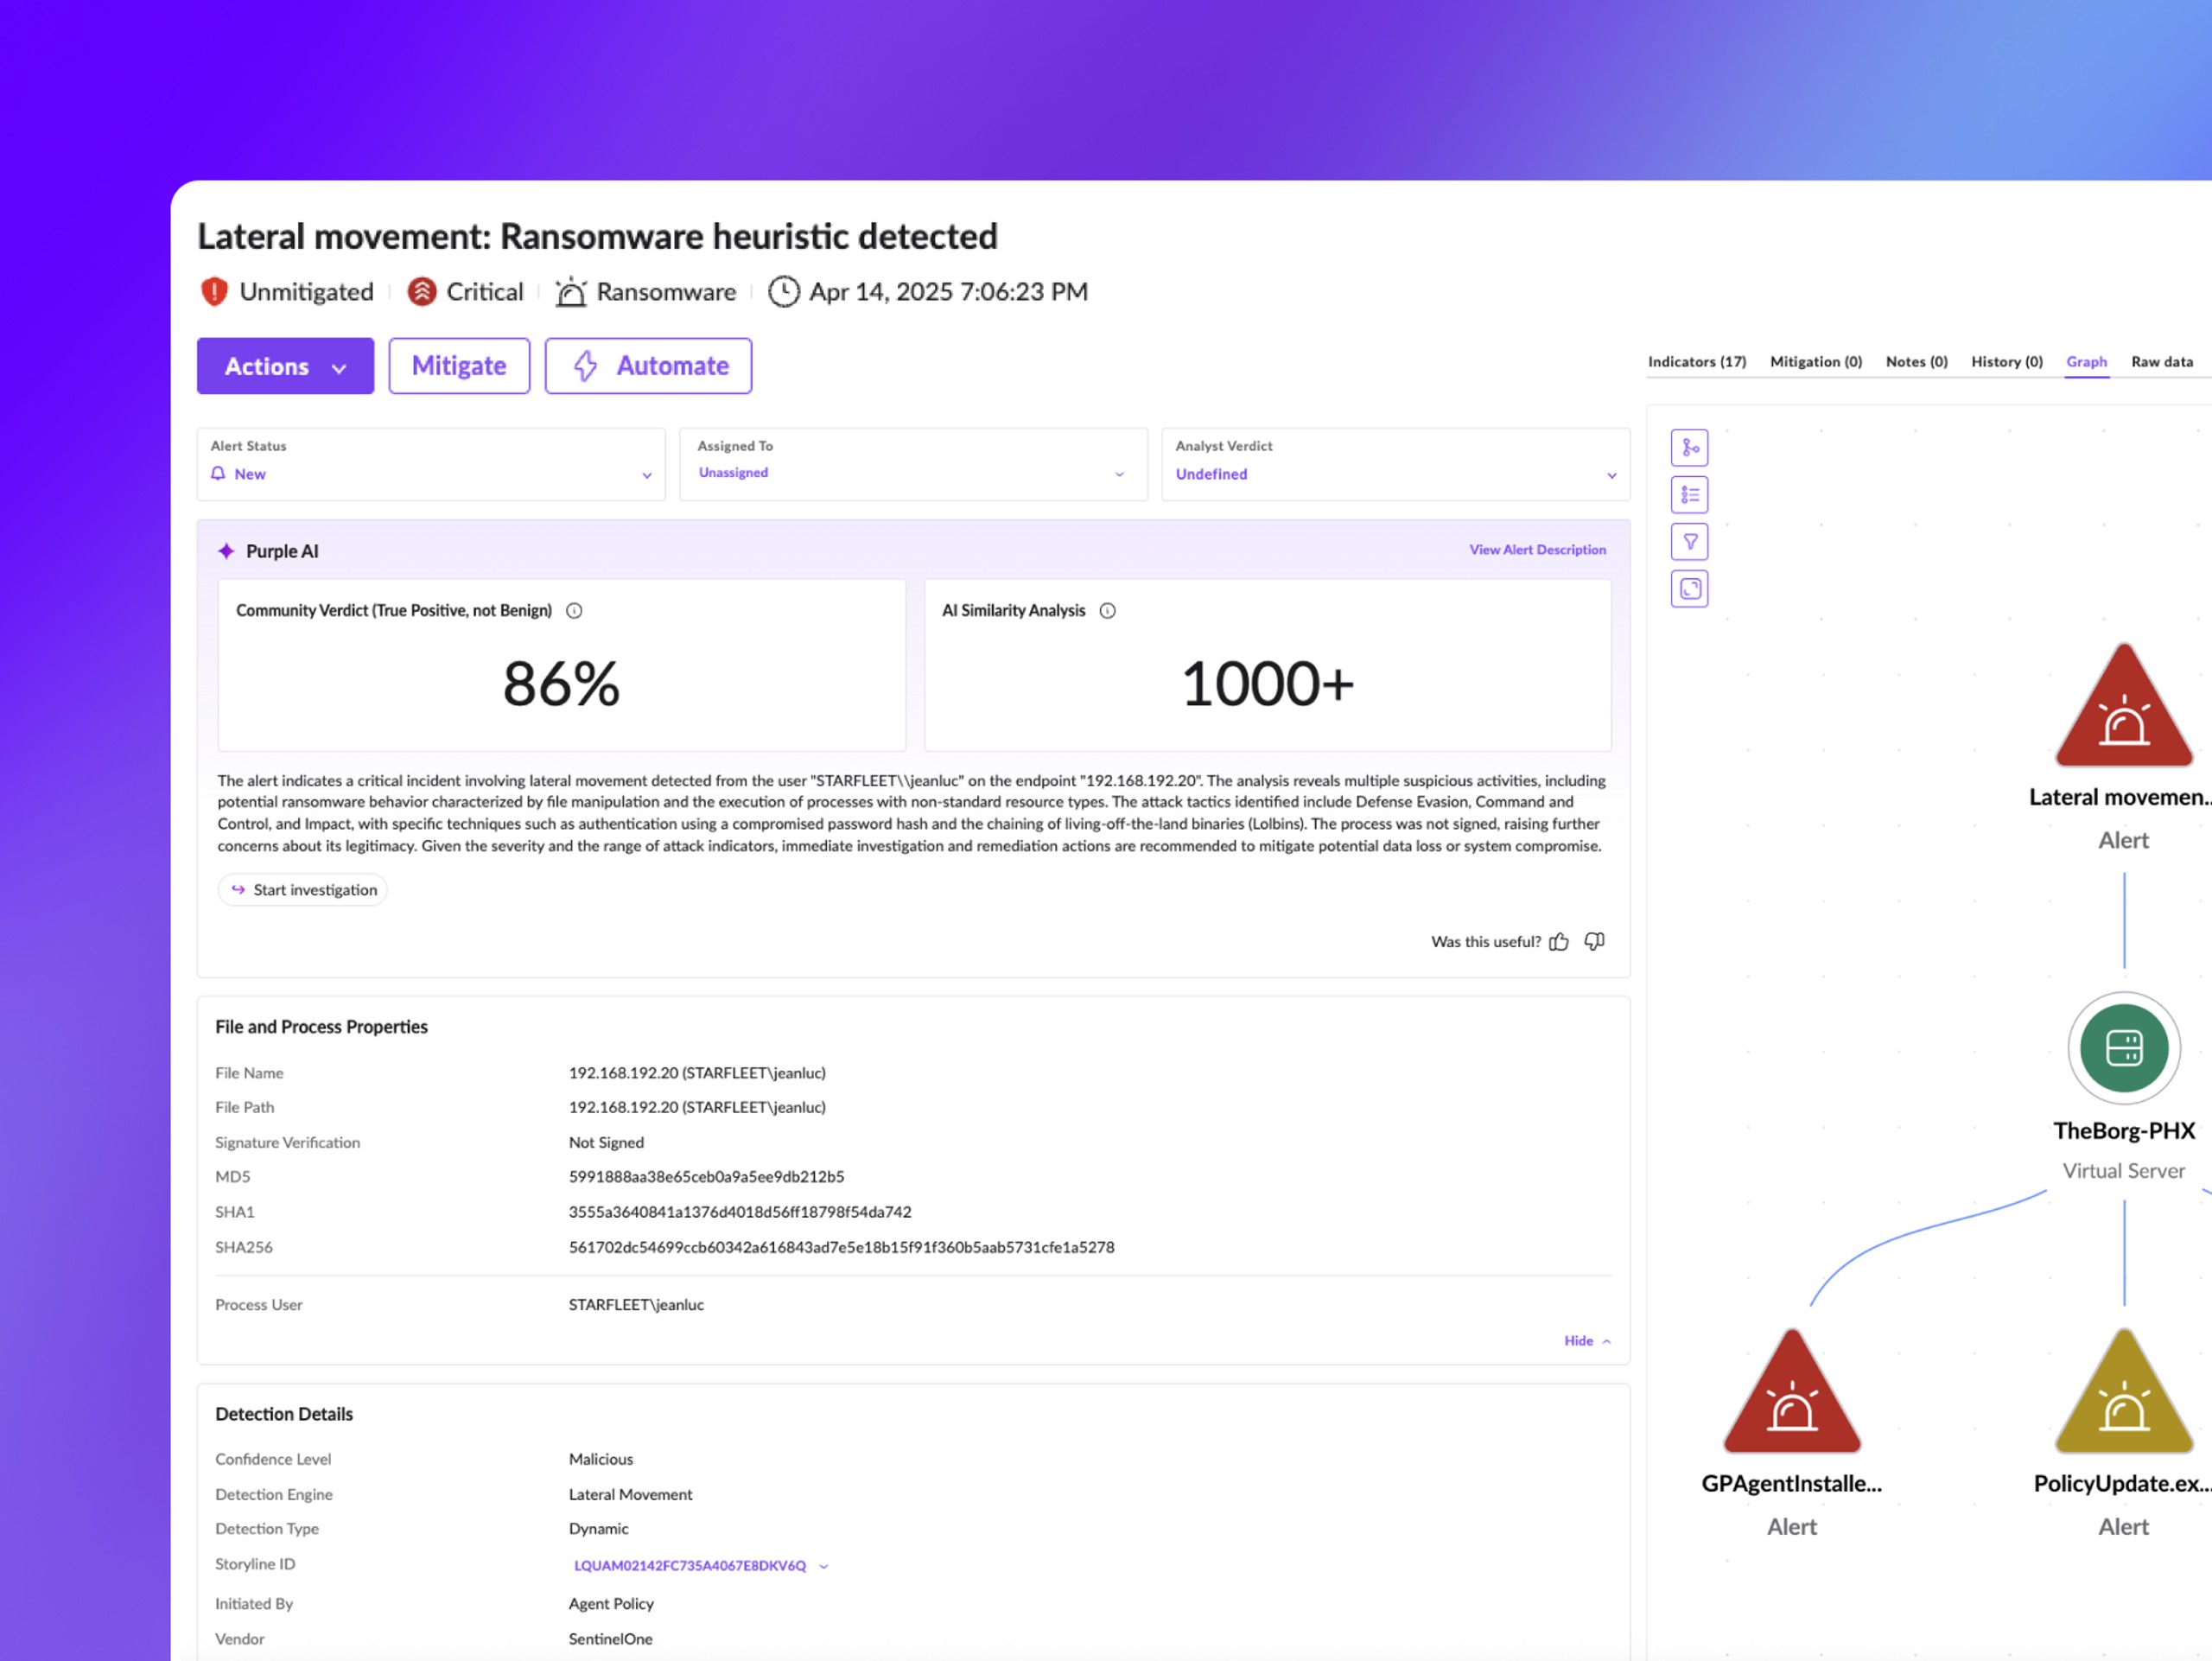Click the AI Similarity Analysis info icon
2212x1661 pixels.
(x=1107, y=610)
